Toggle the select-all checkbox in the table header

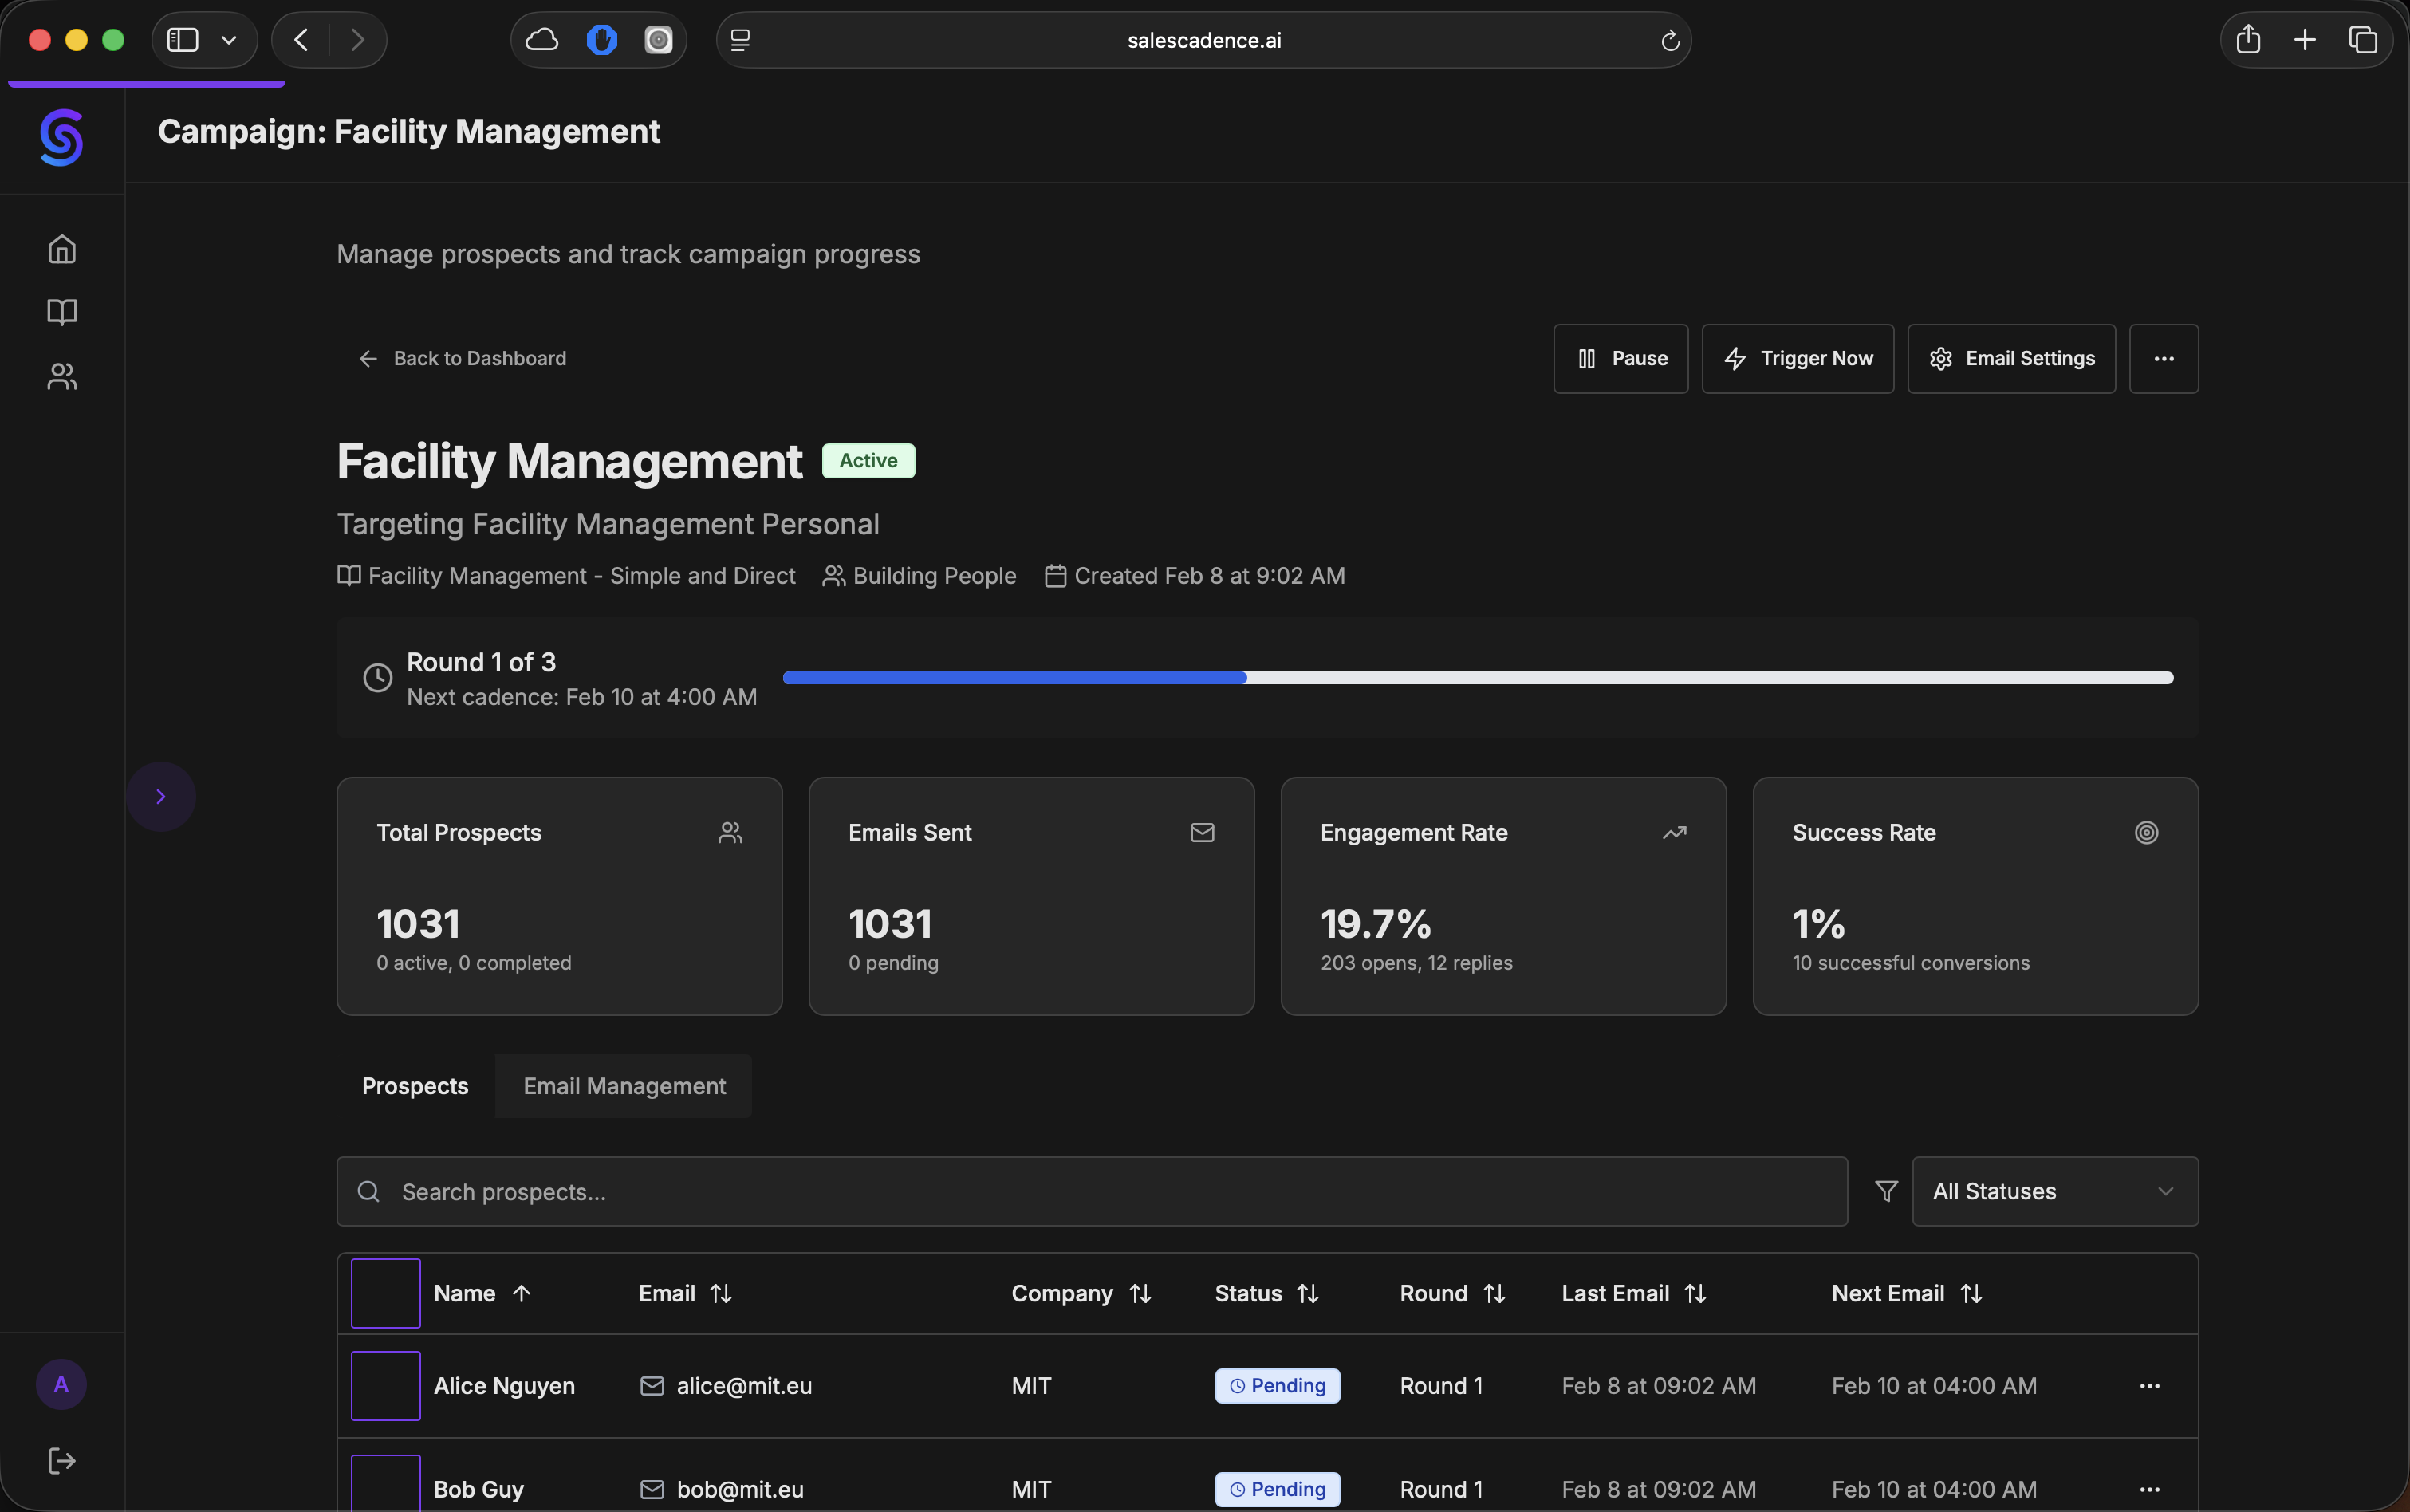point(384,1292)
